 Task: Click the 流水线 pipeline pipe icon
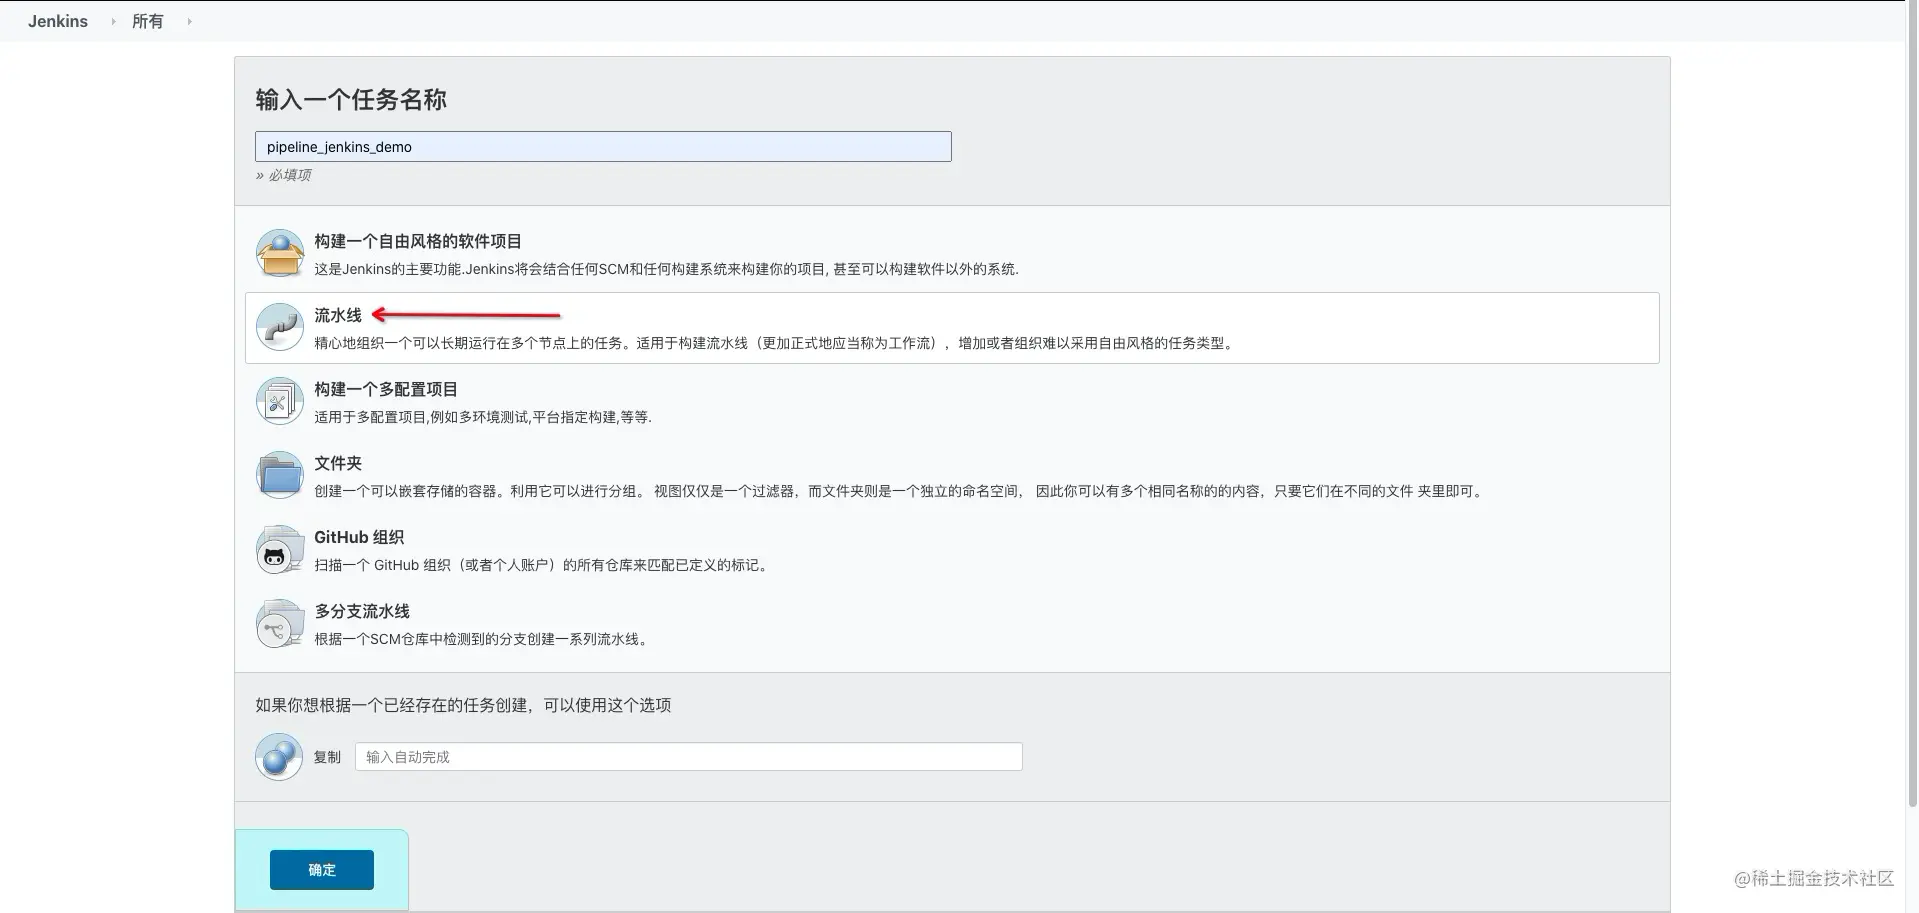pos(280,327)
